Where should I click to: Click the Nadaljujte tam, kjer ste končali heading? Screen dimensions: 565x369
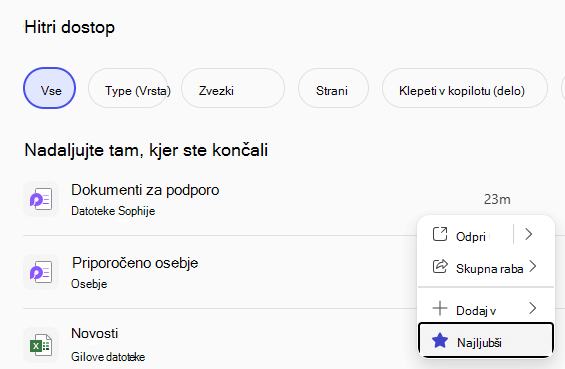[146, 150]
